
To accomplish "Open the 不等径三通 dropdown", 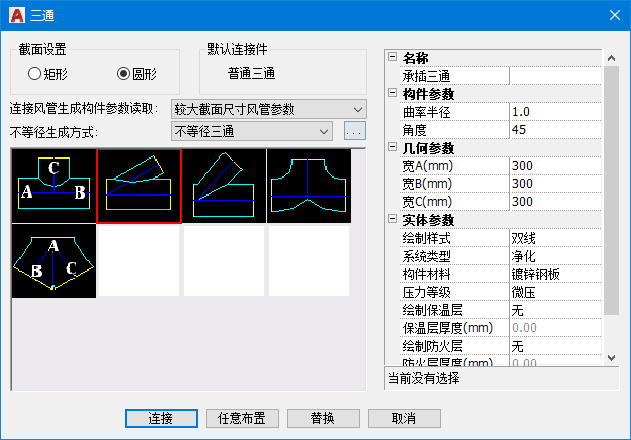I will tap(252, 131).
